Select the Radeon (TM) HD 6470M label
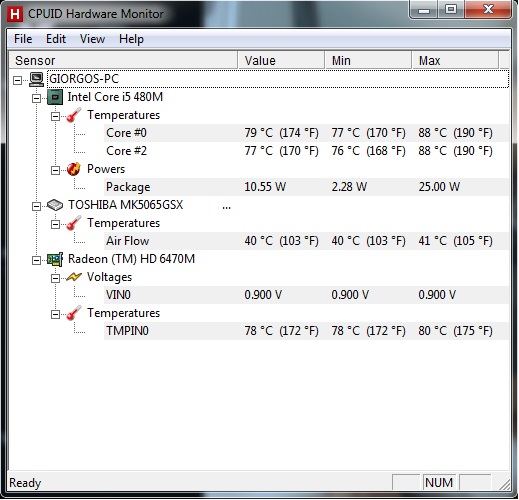This screenshot has width=519, height=500. 131,259
